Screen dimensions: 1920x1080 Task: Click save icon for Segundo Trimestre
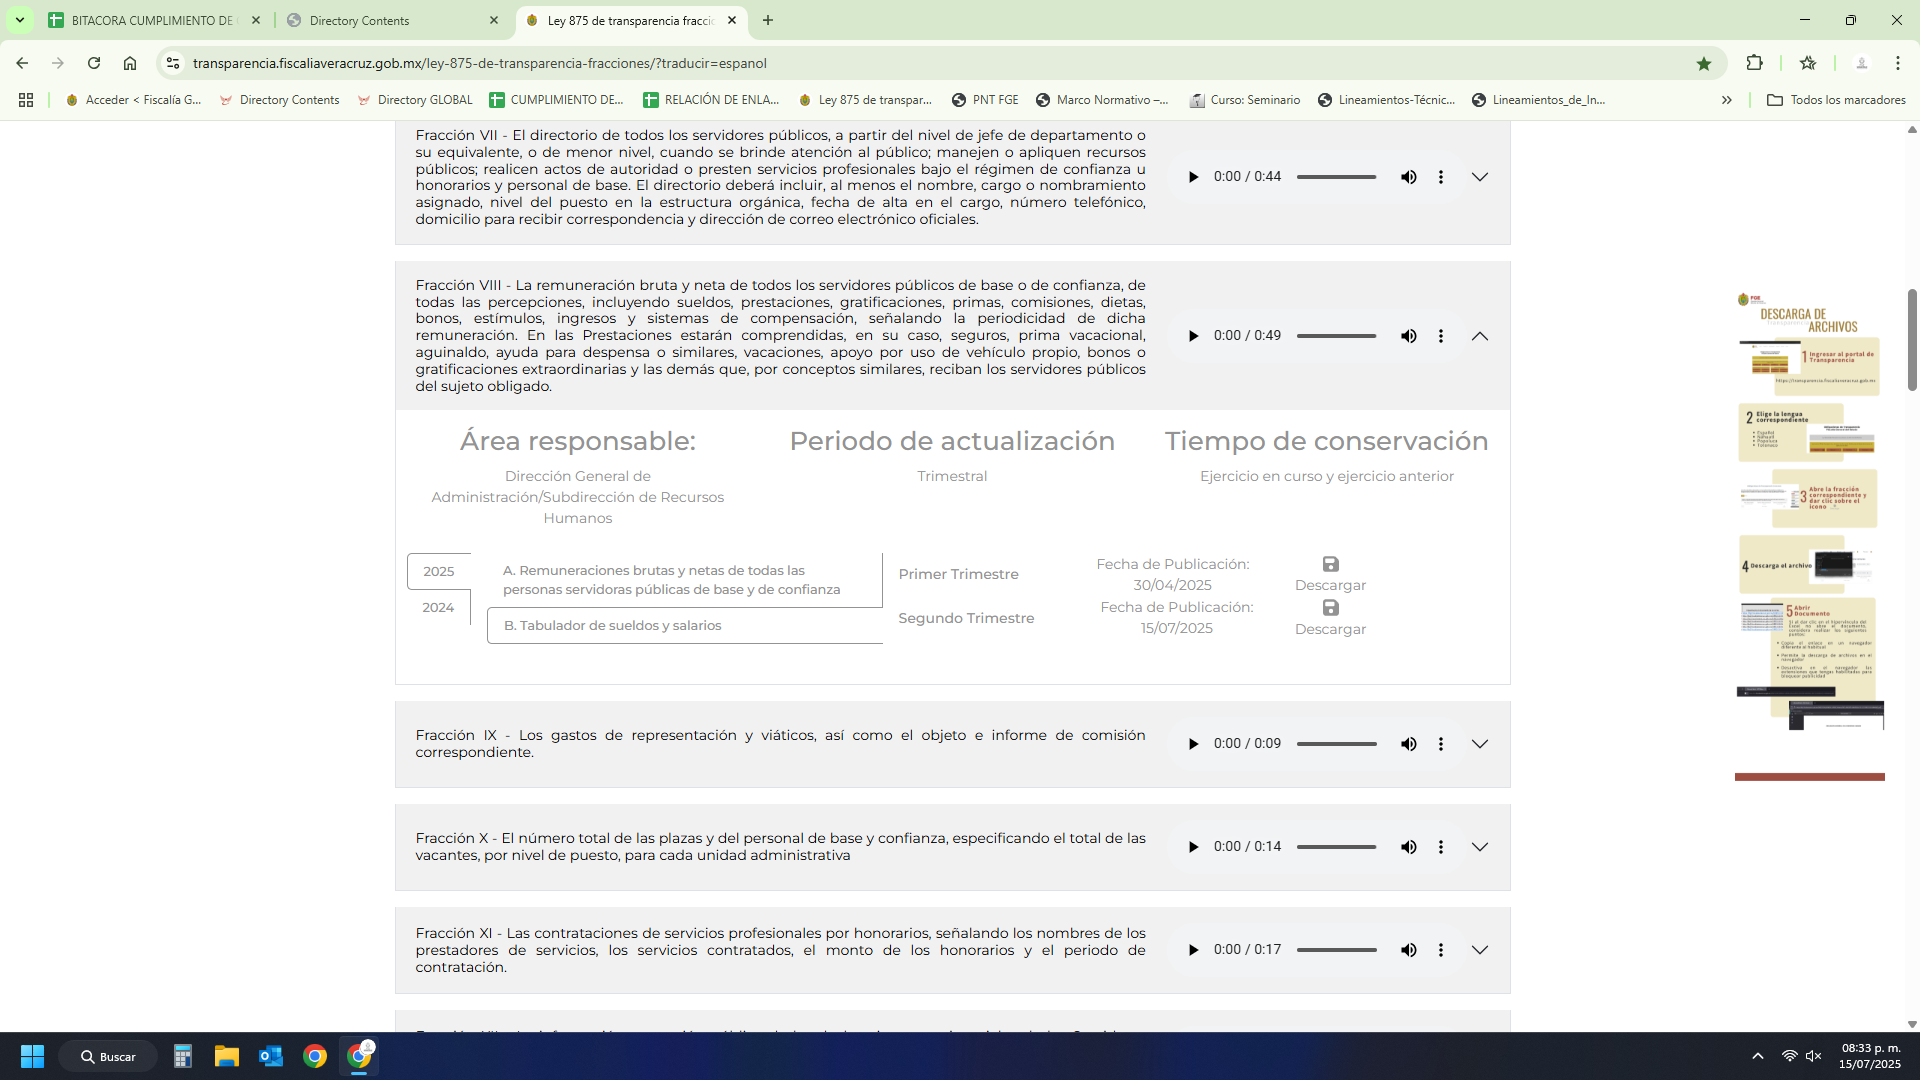tap(1330, 608)
